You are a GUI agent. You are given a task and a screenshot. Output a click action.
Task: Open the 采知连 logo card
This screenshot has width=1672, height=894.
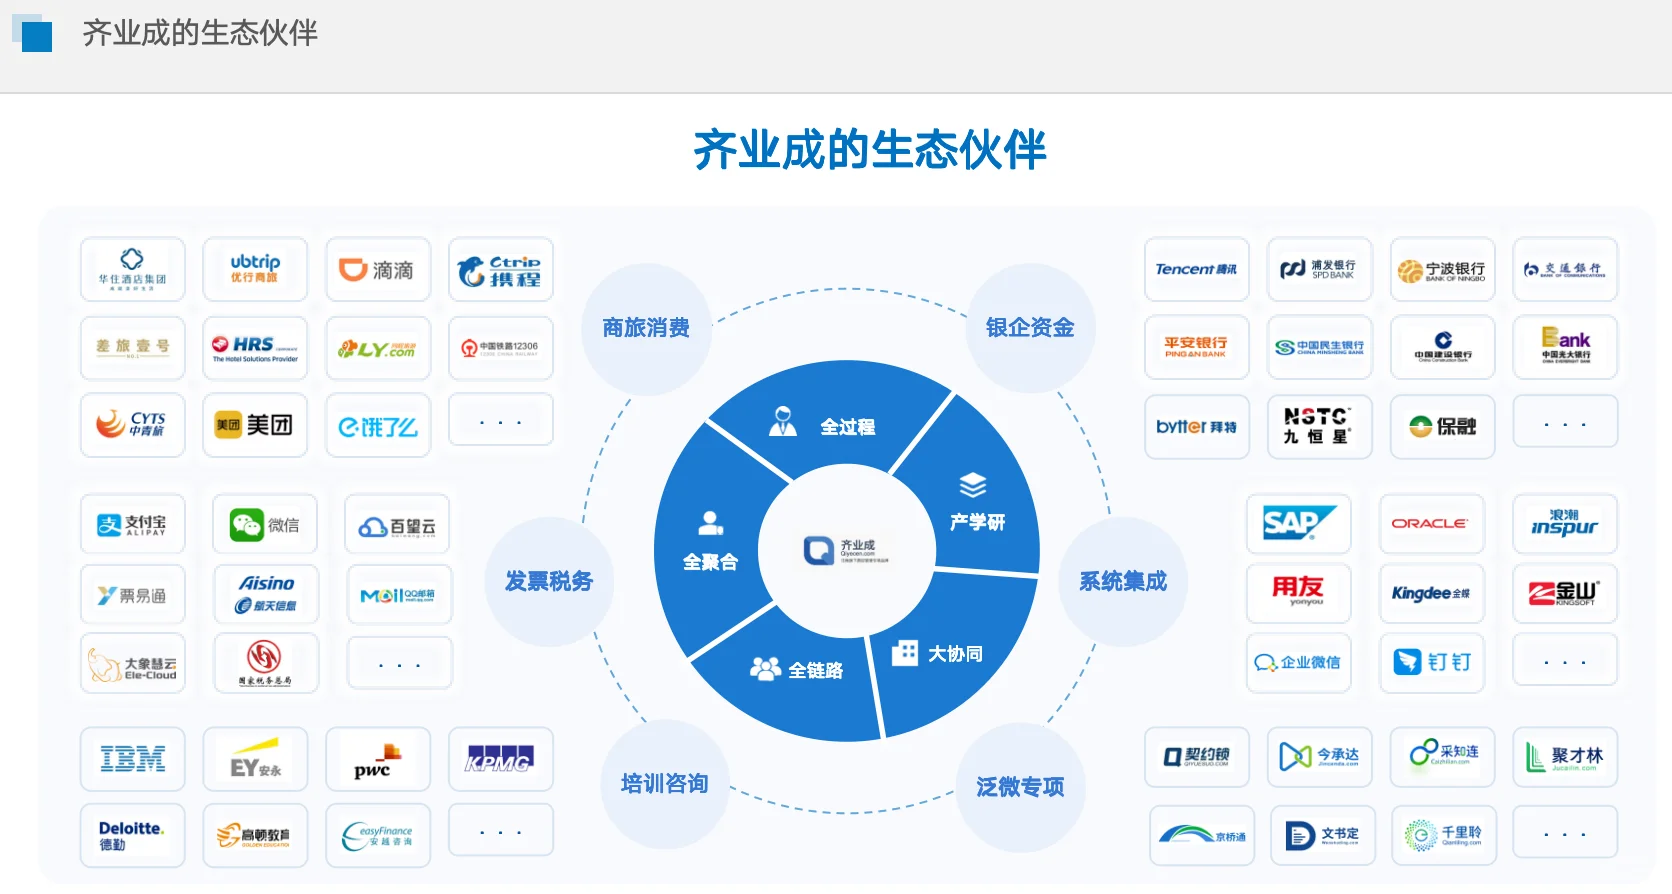(1443, 757)
